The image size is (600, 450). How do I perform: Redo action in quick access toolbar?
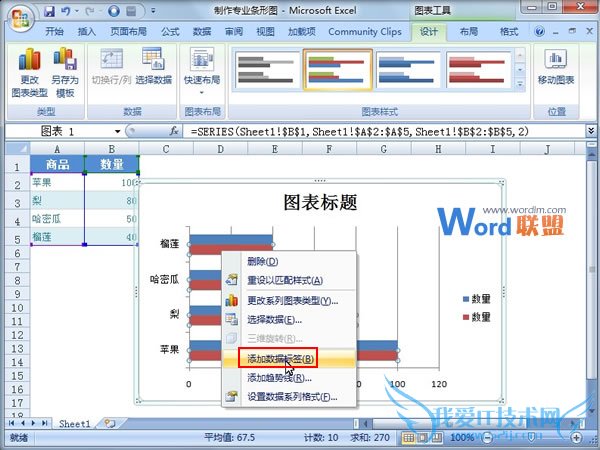90,11
